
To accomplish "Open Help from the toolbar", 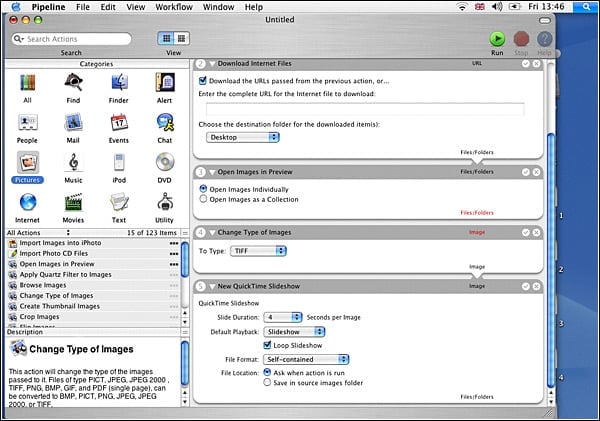I will coord(545,39).
